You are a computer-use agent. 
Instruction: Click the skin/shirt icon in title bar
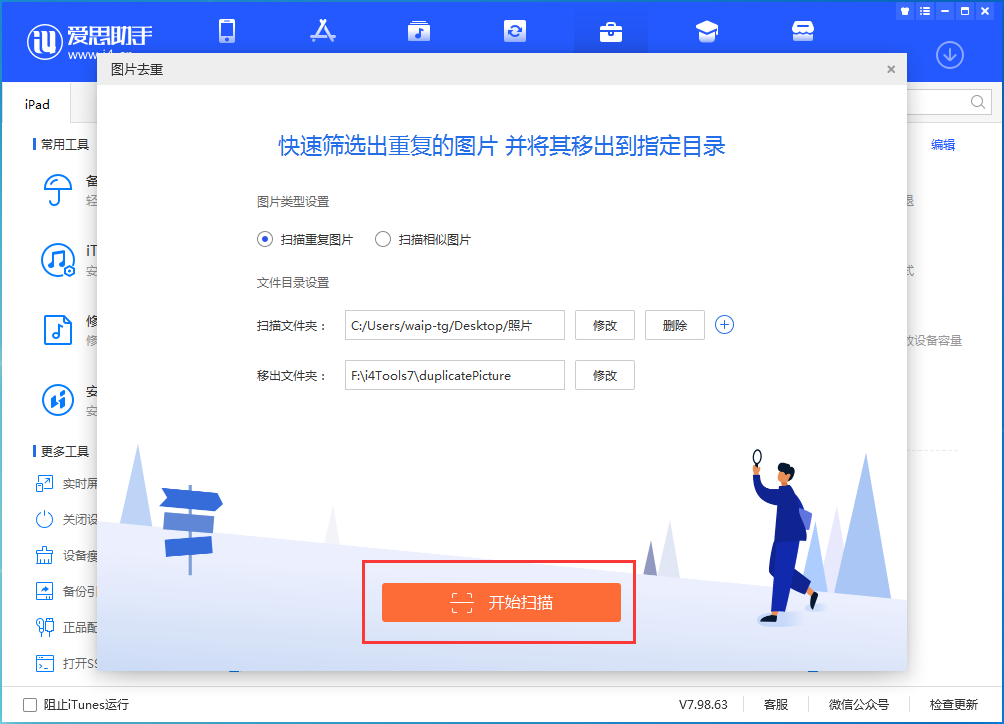pyautogui.click(x=905, y=11)
